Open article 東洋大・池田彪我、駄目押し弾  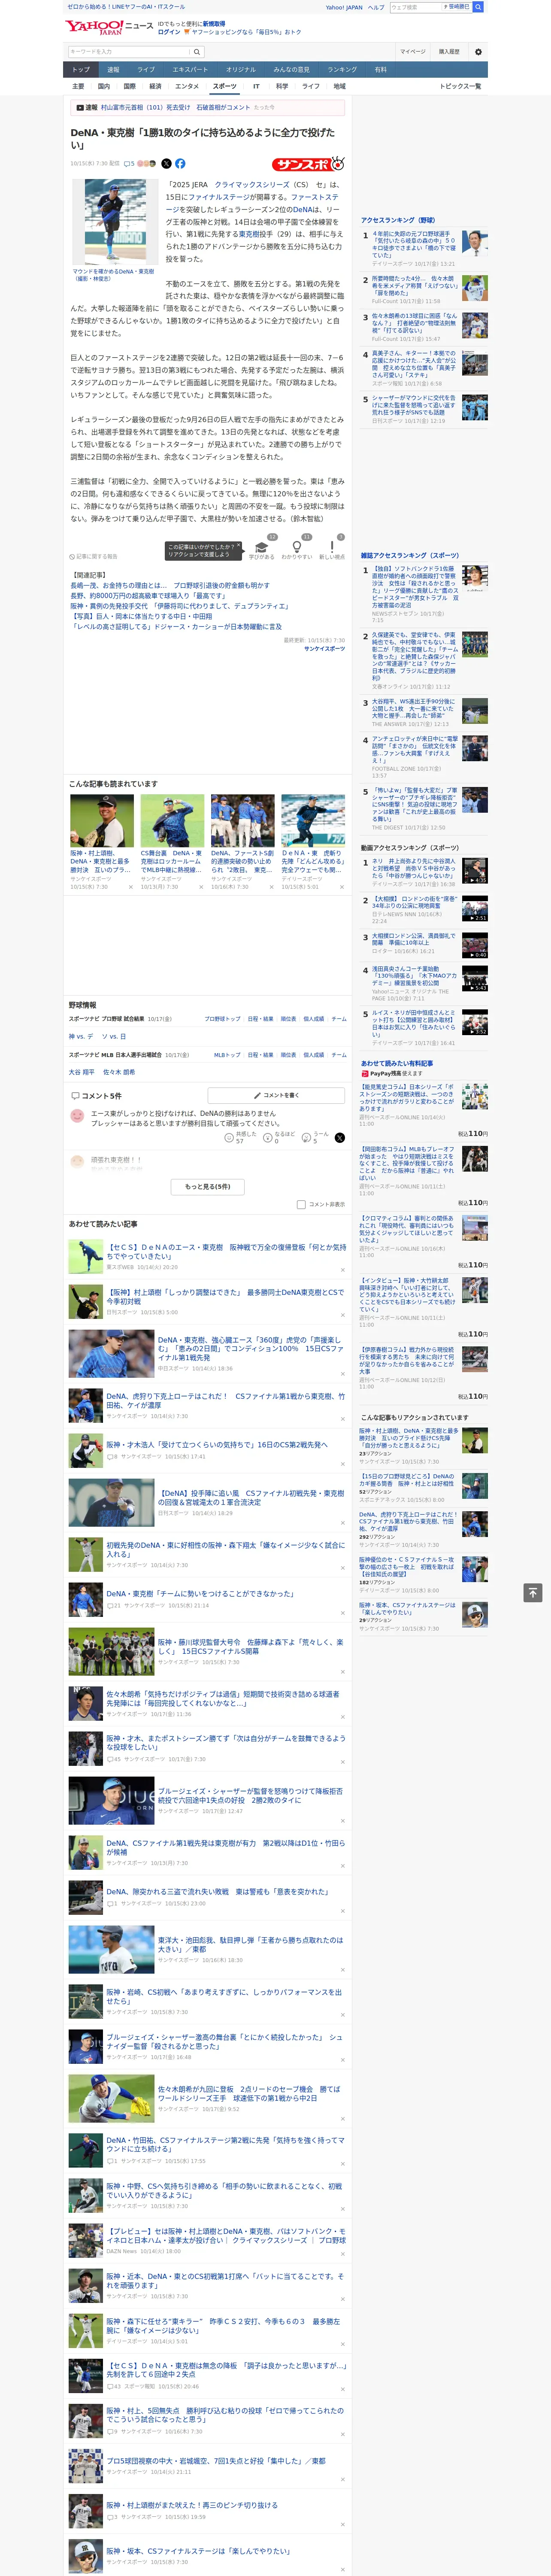(250, 1944)
